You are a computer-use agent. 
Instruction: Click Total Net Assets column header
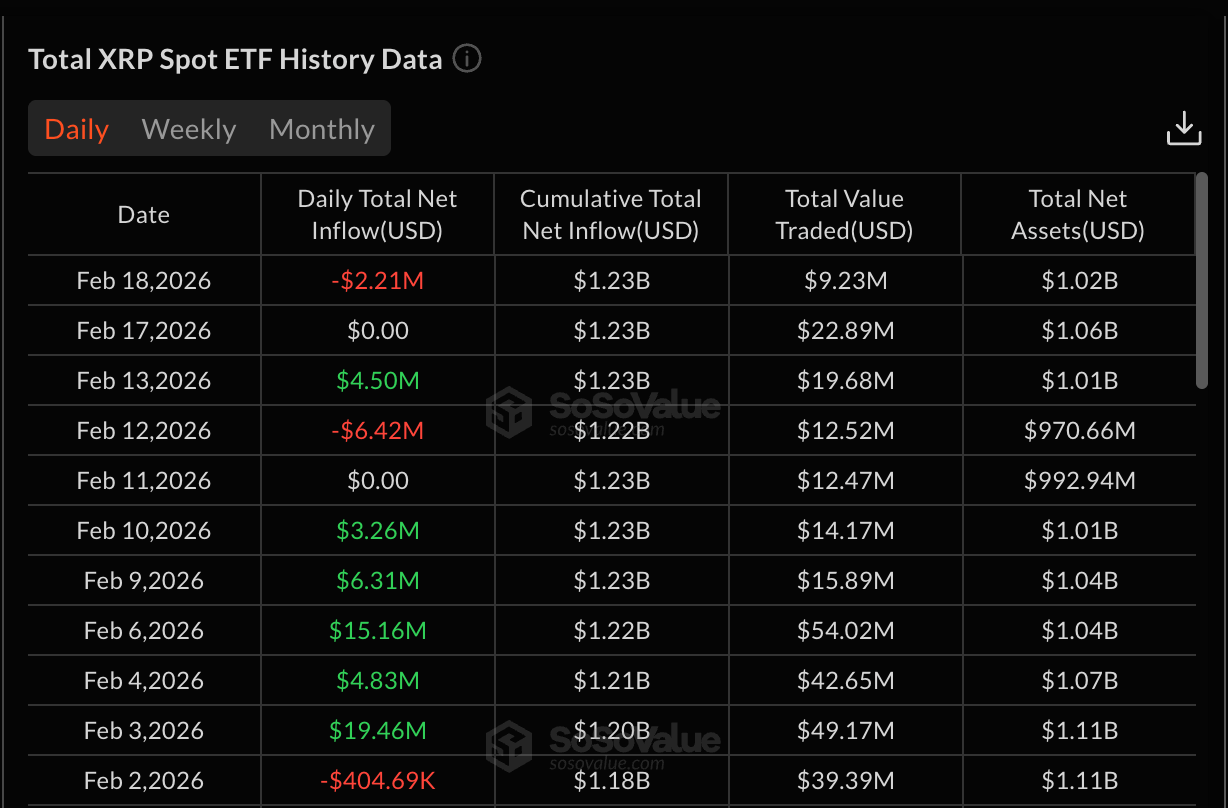click(x=1078, y=215)
